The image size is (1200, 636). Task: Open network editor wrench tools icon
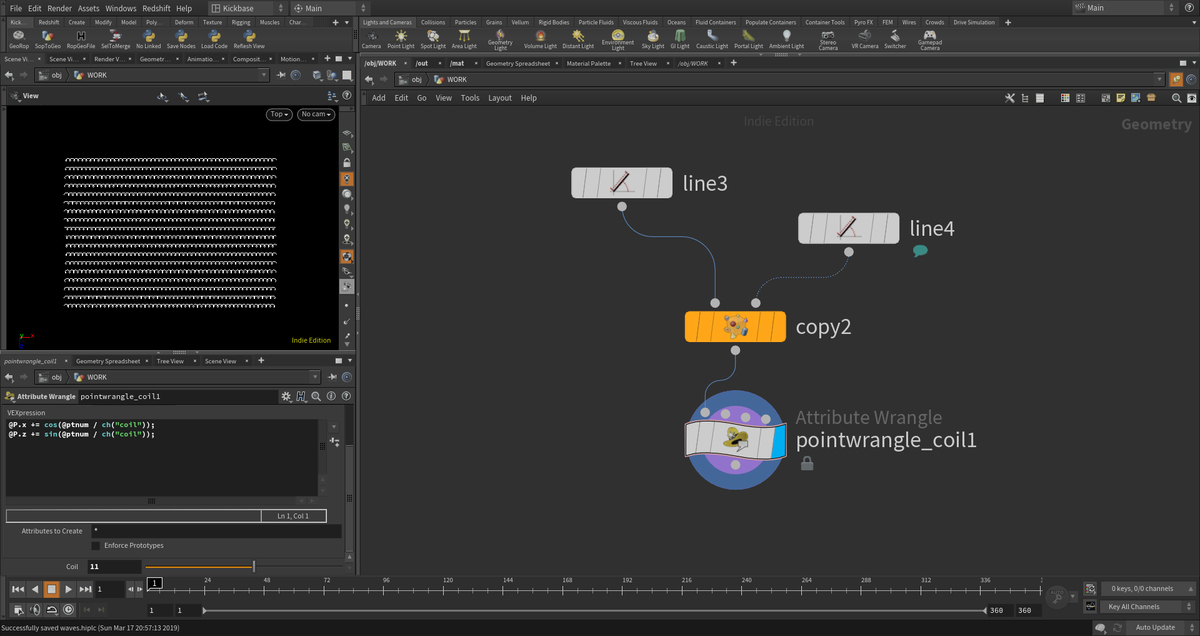(1010, 97)
